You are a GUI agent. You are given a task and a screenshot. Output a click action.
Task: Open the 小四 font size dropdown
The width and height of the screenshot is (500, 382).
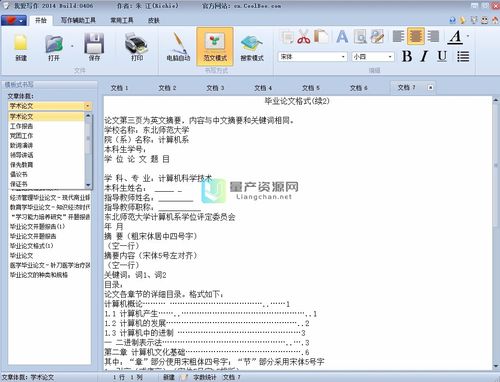[390, 57]
